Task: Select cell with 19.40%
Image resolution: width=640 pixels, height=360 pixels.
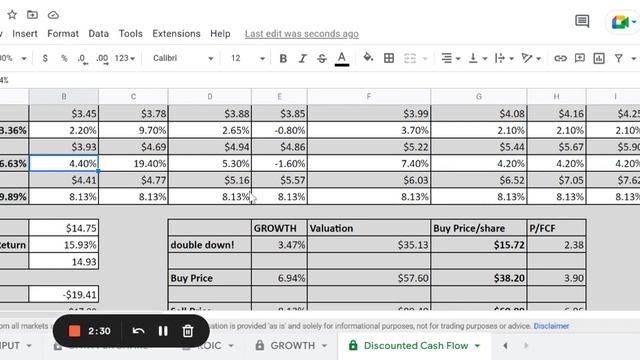Action: coord(133,164)
